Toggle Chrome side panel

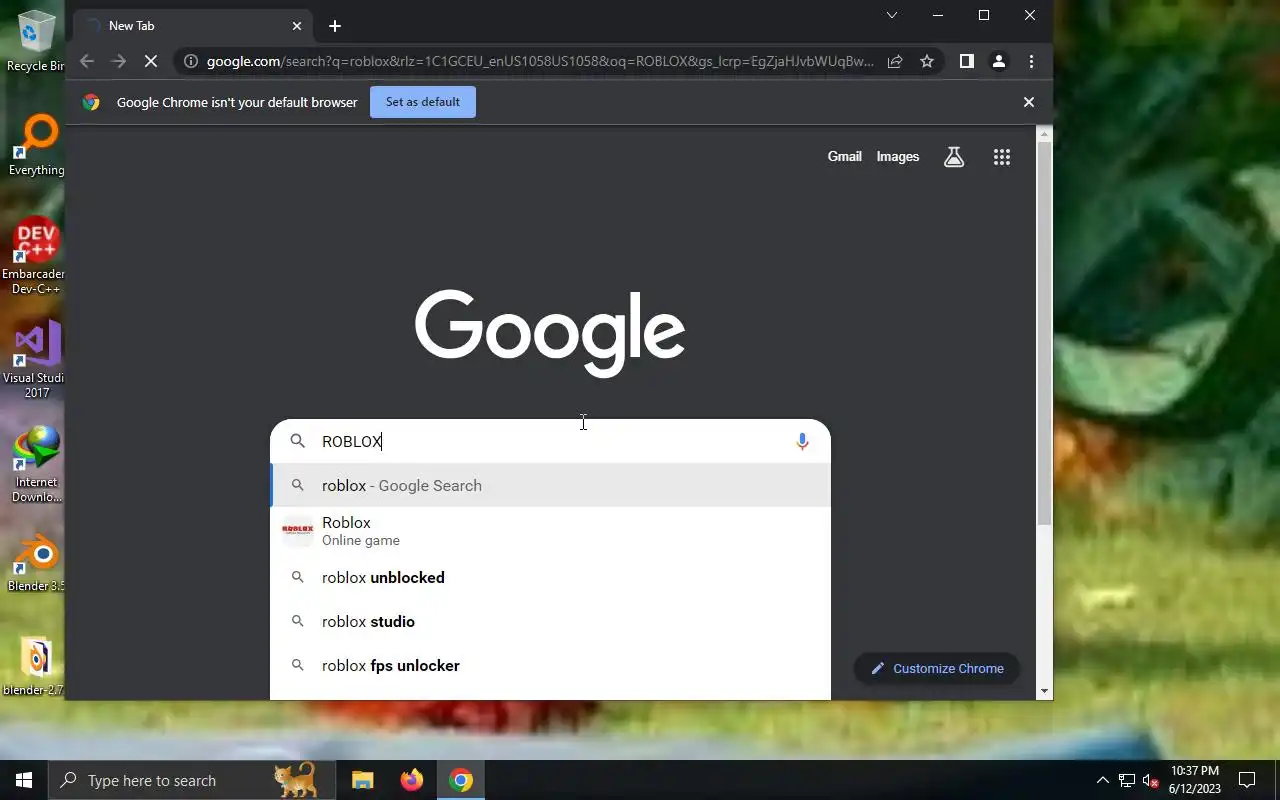[x=966, y=61]
